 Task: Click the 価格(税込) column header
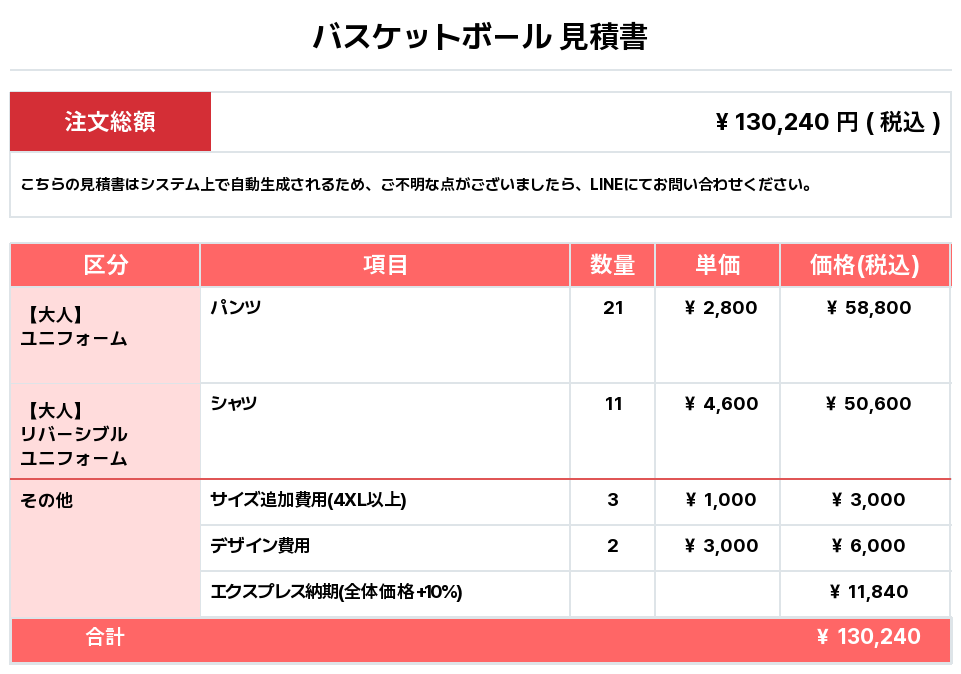(x=864, y=265)
